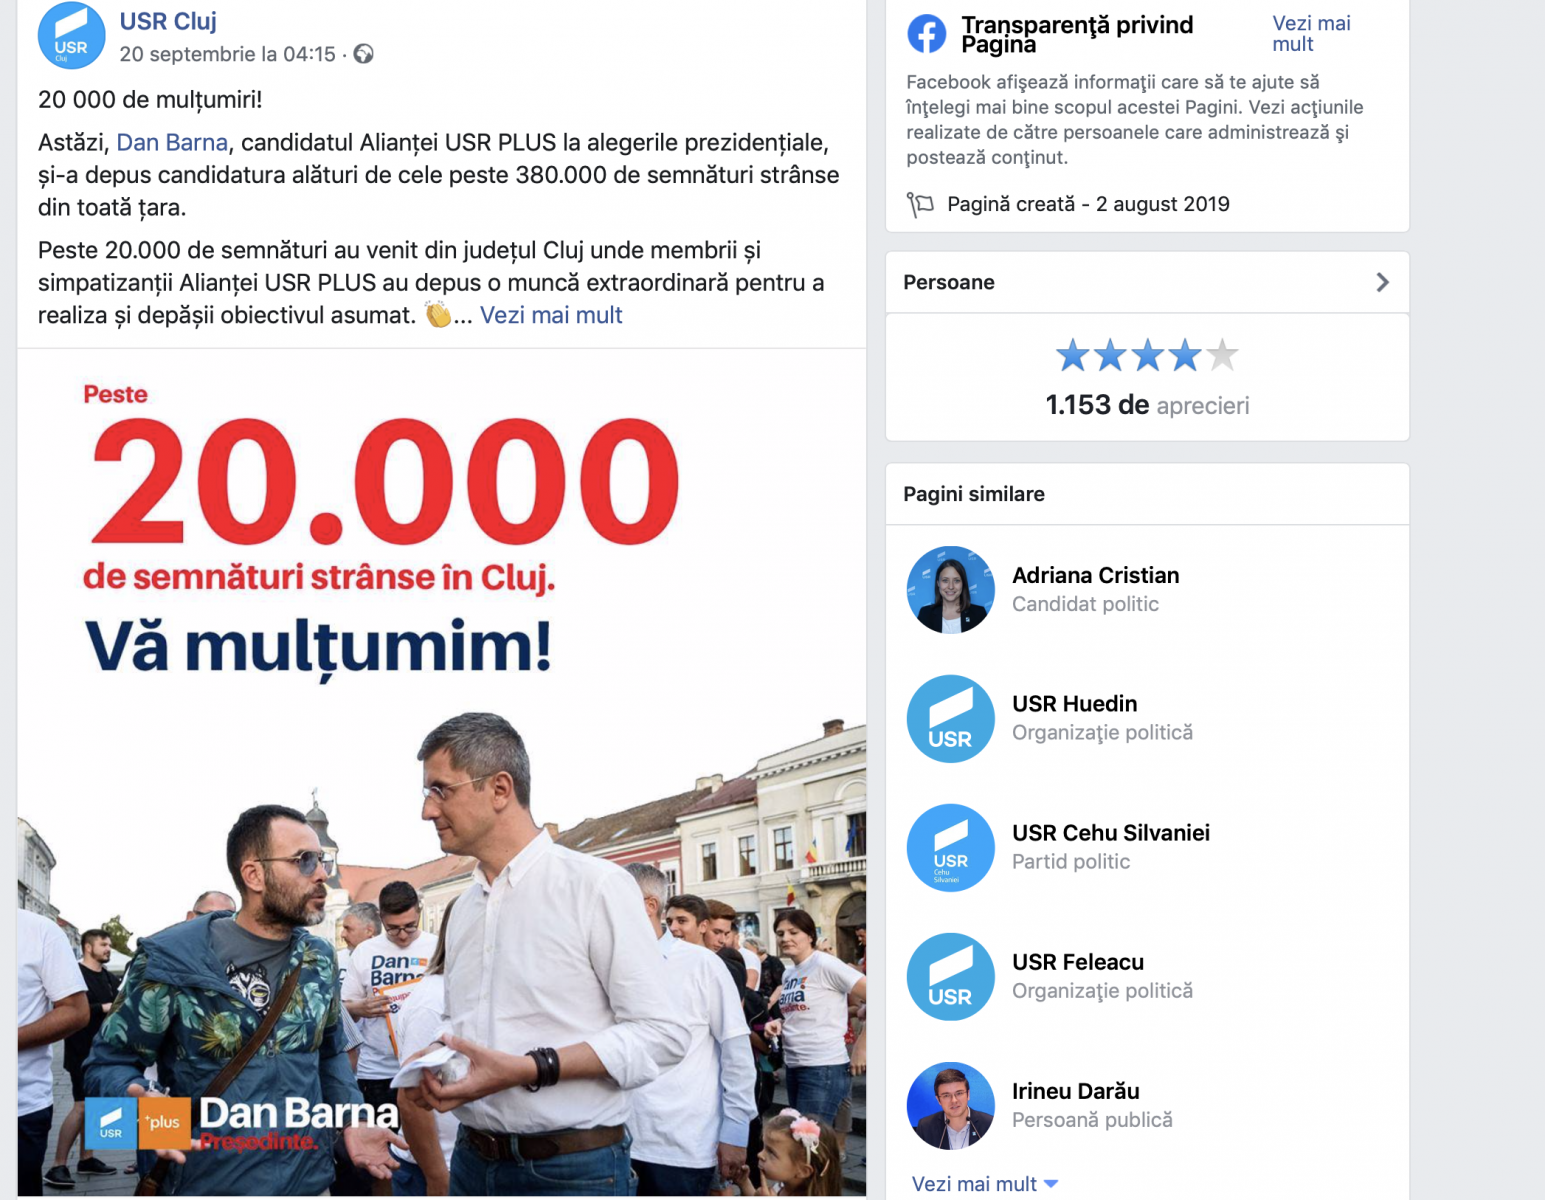The image size is (1545, 1200).
Task: Open Adriana Cristian's profile picture
Action: [950, 590]
